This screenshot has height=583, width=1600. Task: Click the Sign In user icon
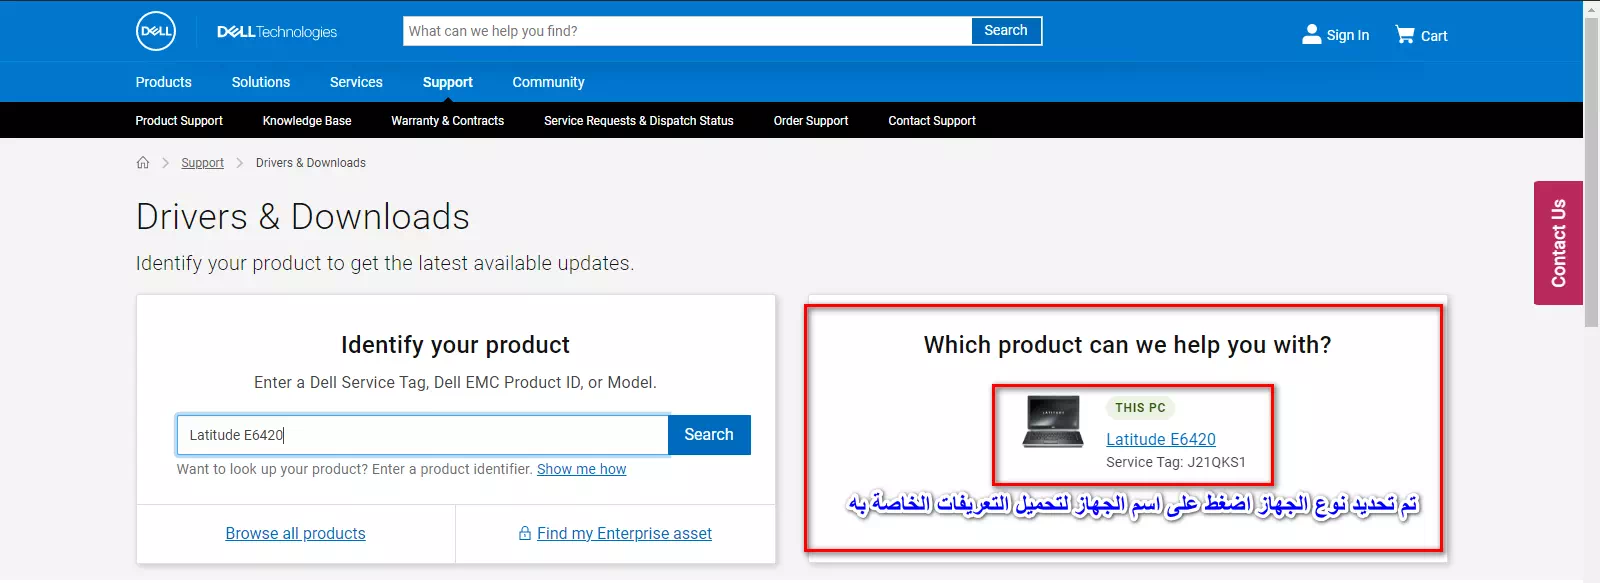(1311, 34)
